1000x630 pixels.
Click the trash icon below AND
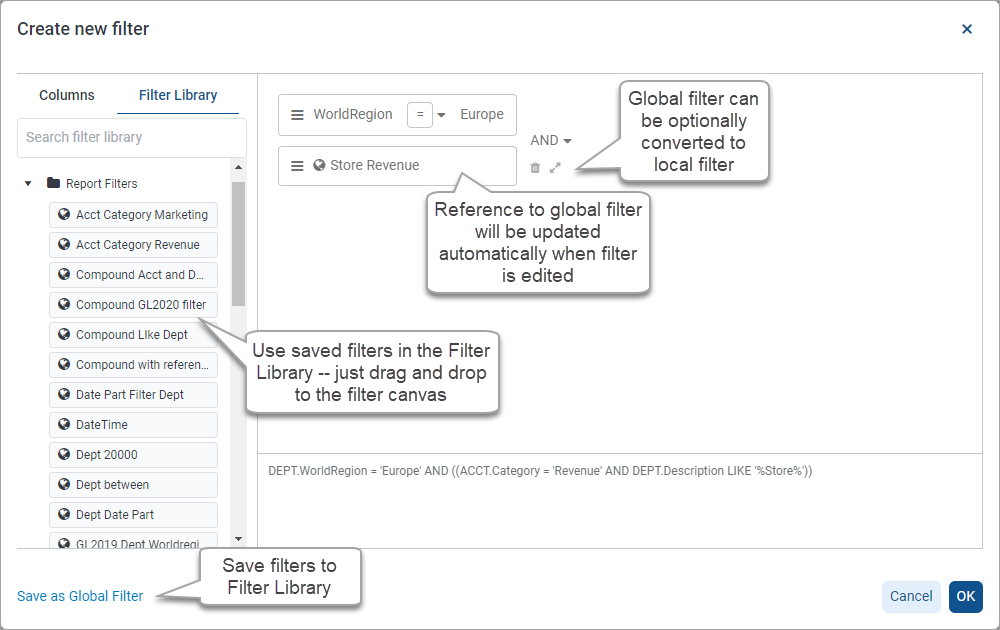[535, 168]
